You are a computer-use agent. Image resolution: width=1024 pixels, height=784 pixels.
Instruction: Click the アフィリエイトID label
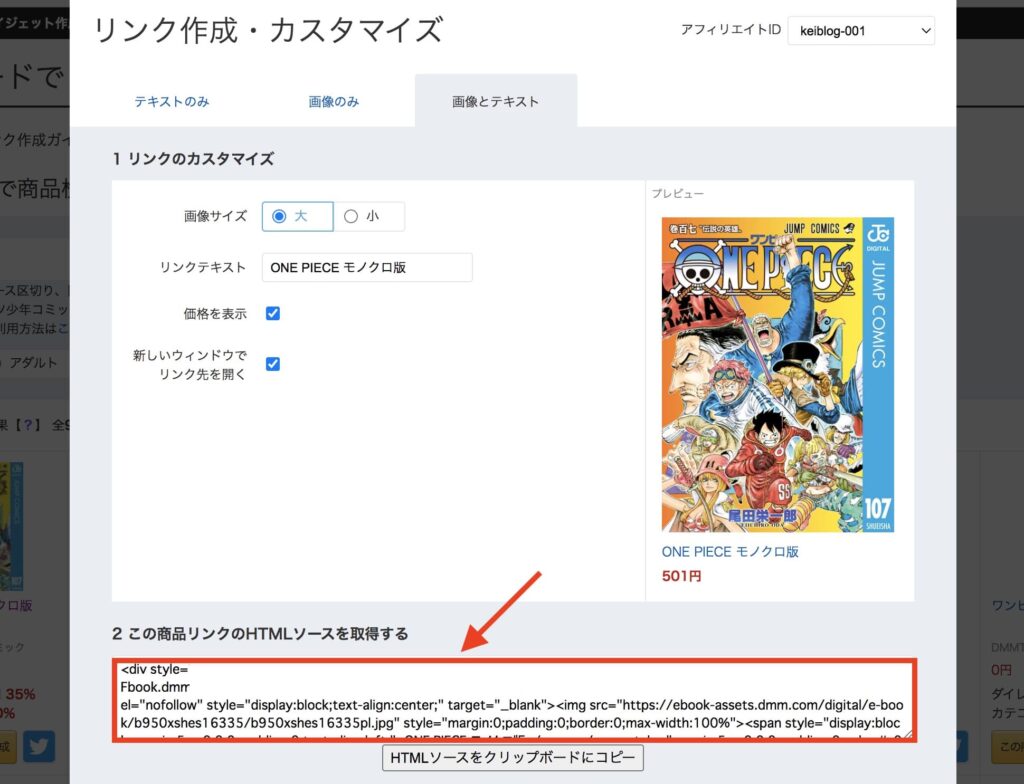tap(731, 30)
